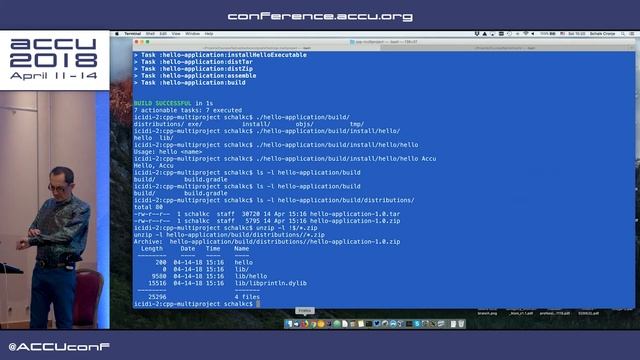
Task: Click the 'Archive:' path line
Action: click(x=267, y=242)
